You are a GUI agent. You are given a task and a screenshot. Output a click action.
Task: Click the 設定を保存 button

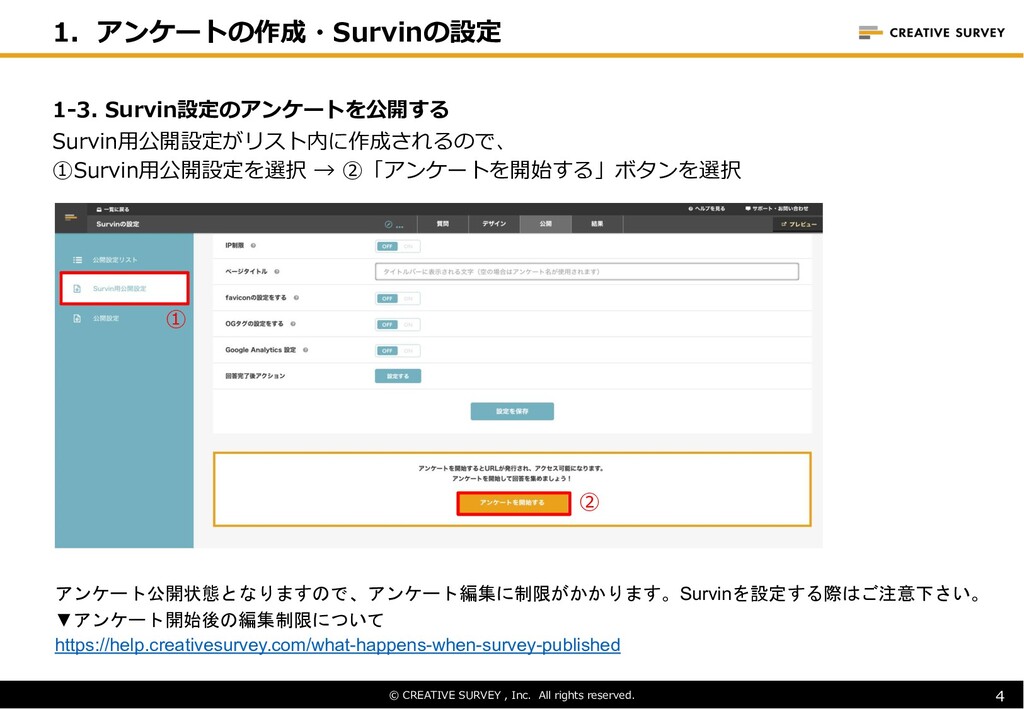[x=512, y=411]
